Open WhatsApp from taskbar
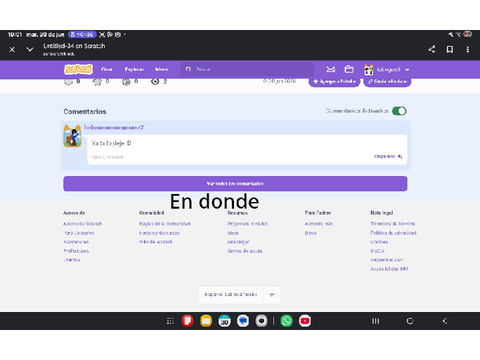The image size is (480, 360). coord(287,321)
